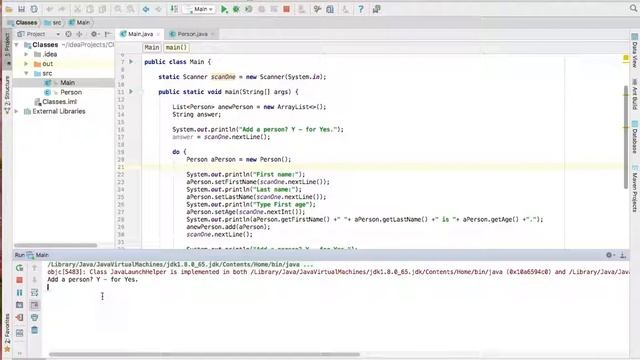Toggle the Maven Projects tool window
Screen dimensions: 640x360
[x=634, y=189]
